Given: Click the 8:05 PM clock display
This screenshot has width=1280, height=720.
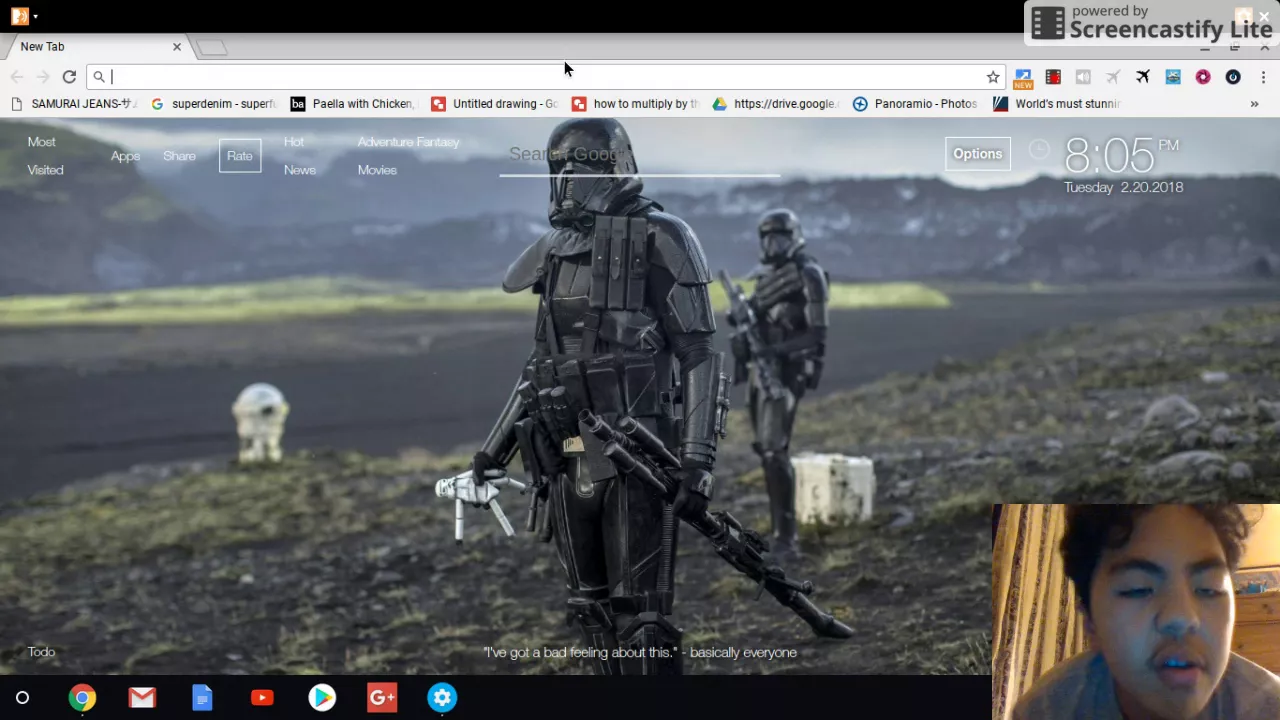Looking at the screenshot, I should 1121,155.
